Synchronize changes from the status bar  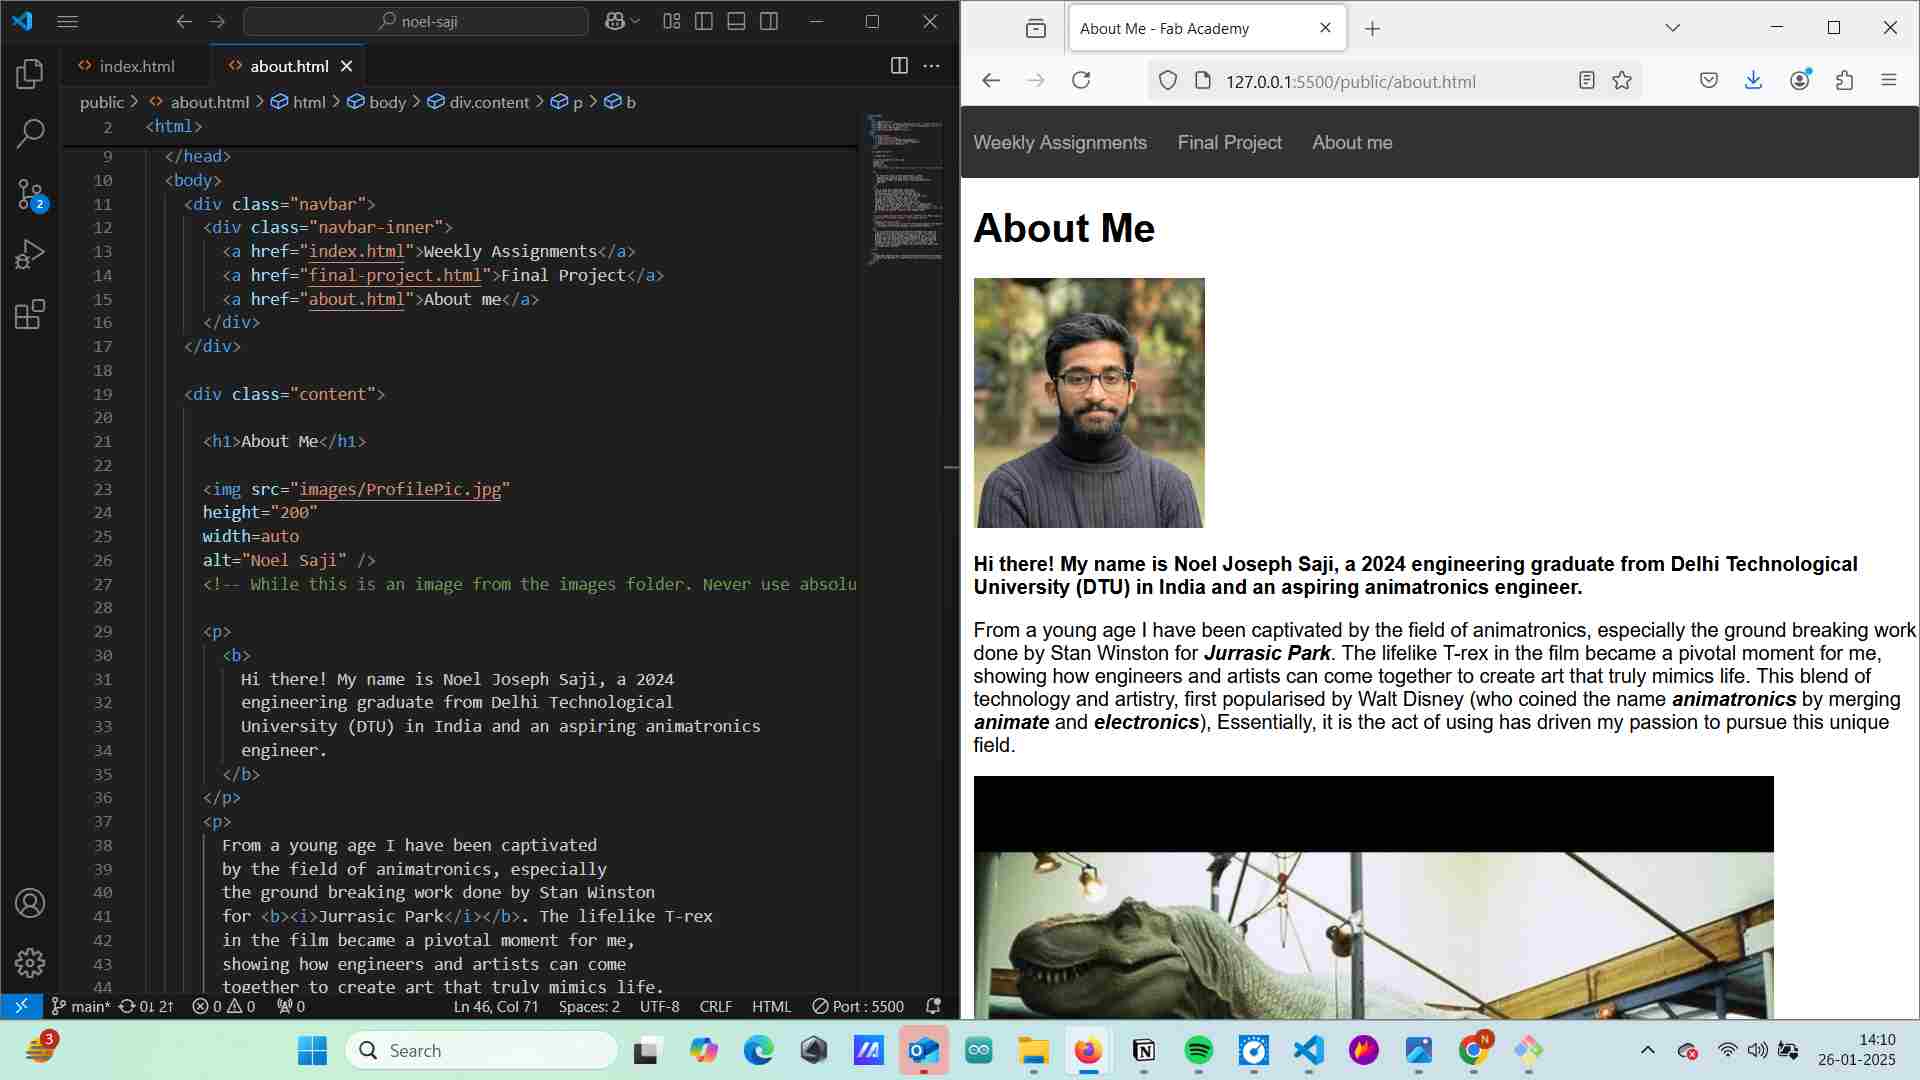tap(146, 1007)
